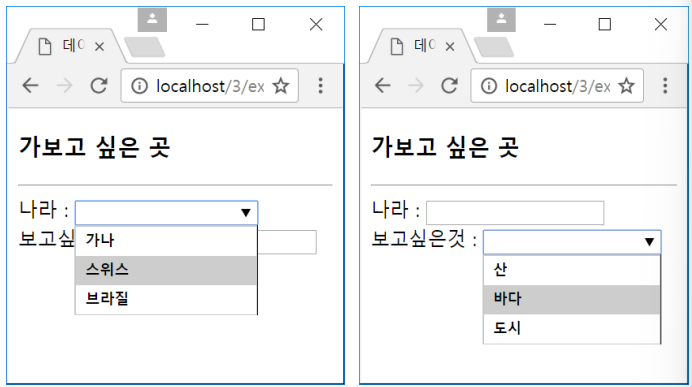The width and height of the screenshot is (692, 387).
Task: Maximize the right browser window
Action: pyautogui.click(x=605, y=24)
